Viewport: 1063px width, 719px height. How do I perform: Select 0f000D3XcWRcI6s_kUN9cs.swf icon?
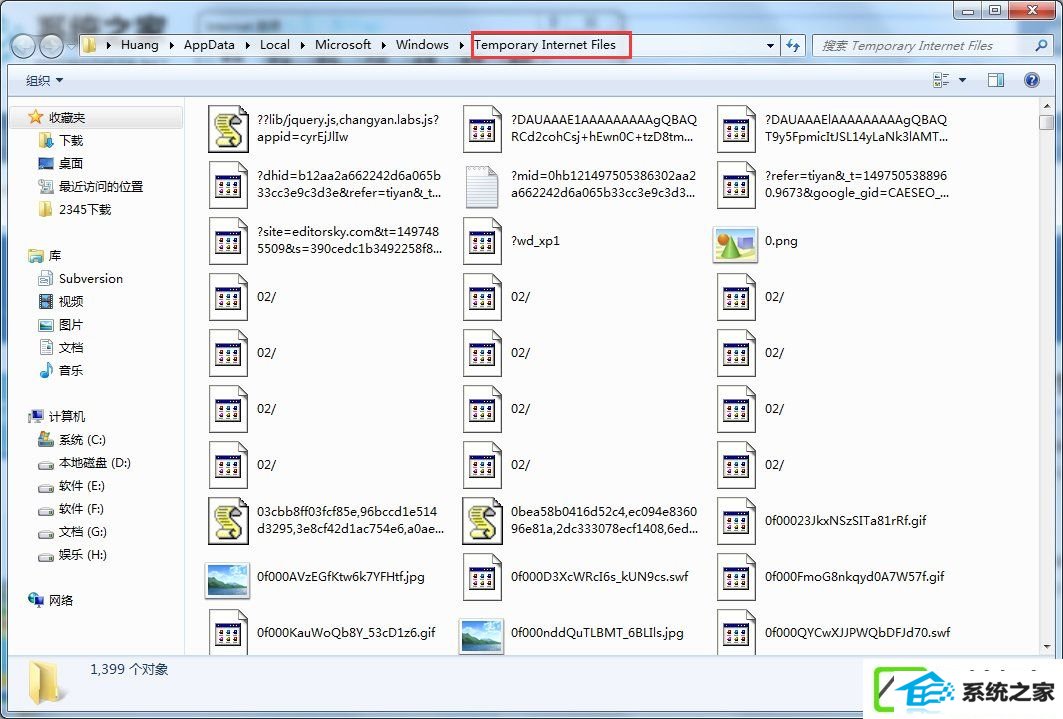482,577
